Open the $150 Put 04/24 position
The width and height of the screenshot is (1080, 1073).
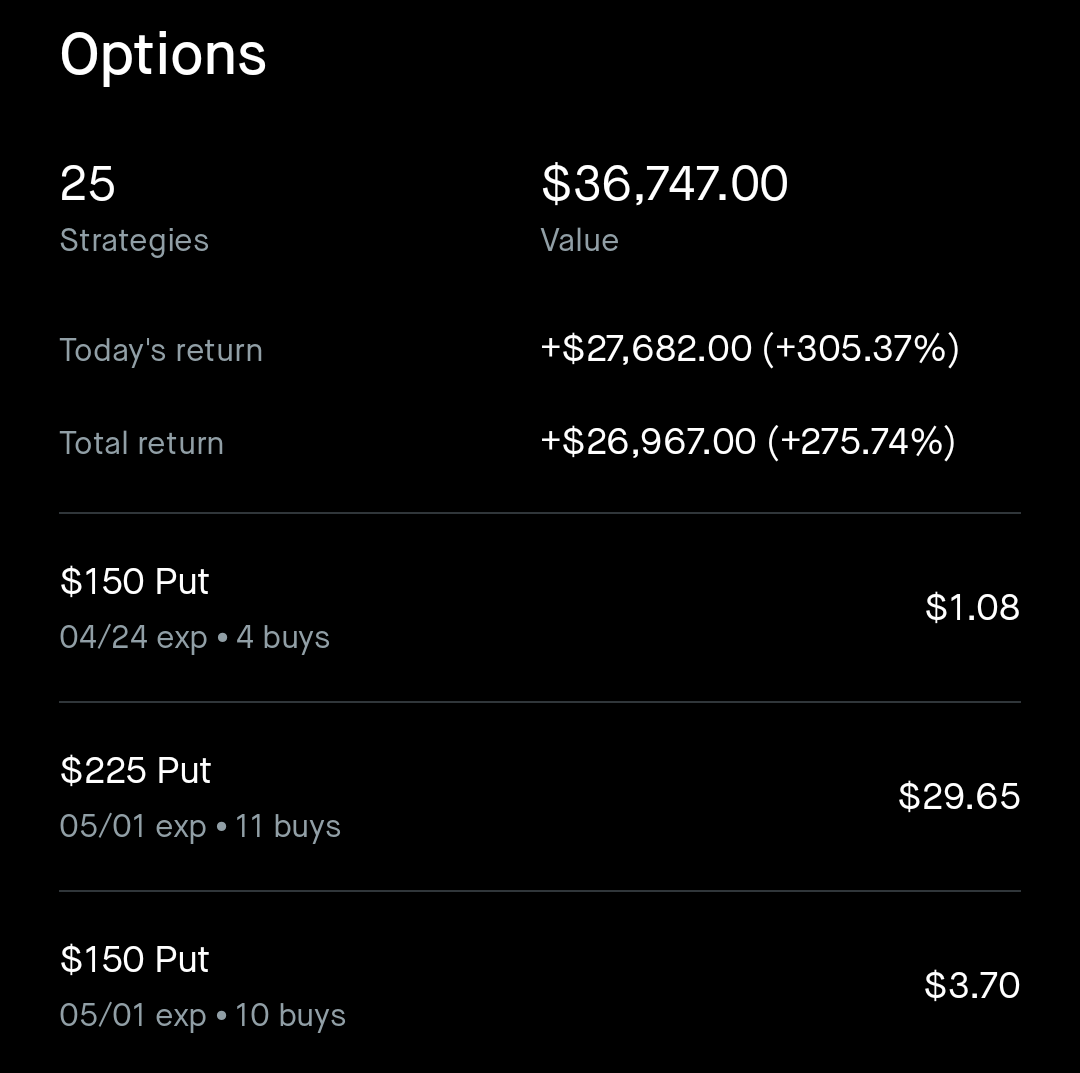[540, 608]
